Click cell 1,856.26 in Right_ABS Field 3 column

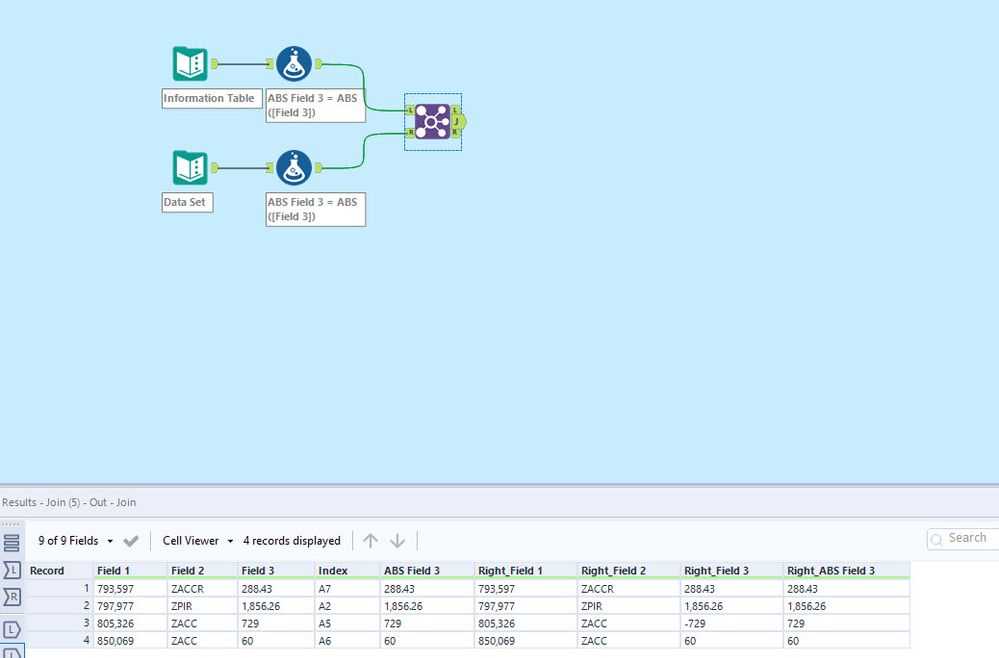point(847,606)
